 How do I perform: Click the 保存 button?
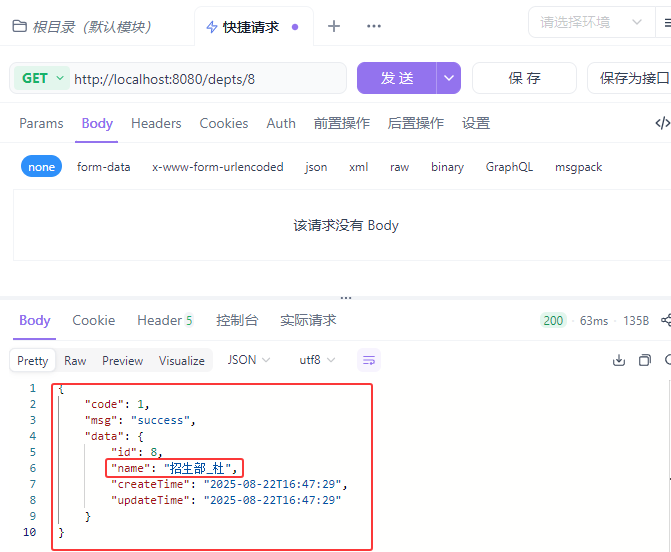tap(524, 78)
